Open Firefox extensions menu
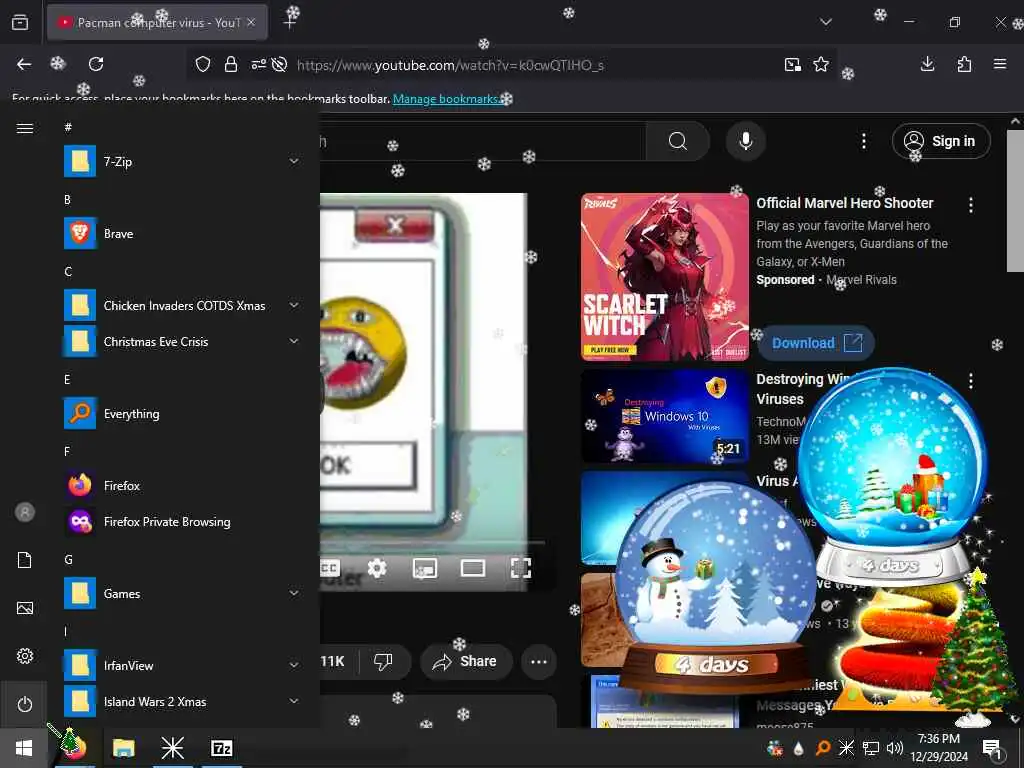The height and width of the screenshot is (768, 1024). tap(964, 64)
